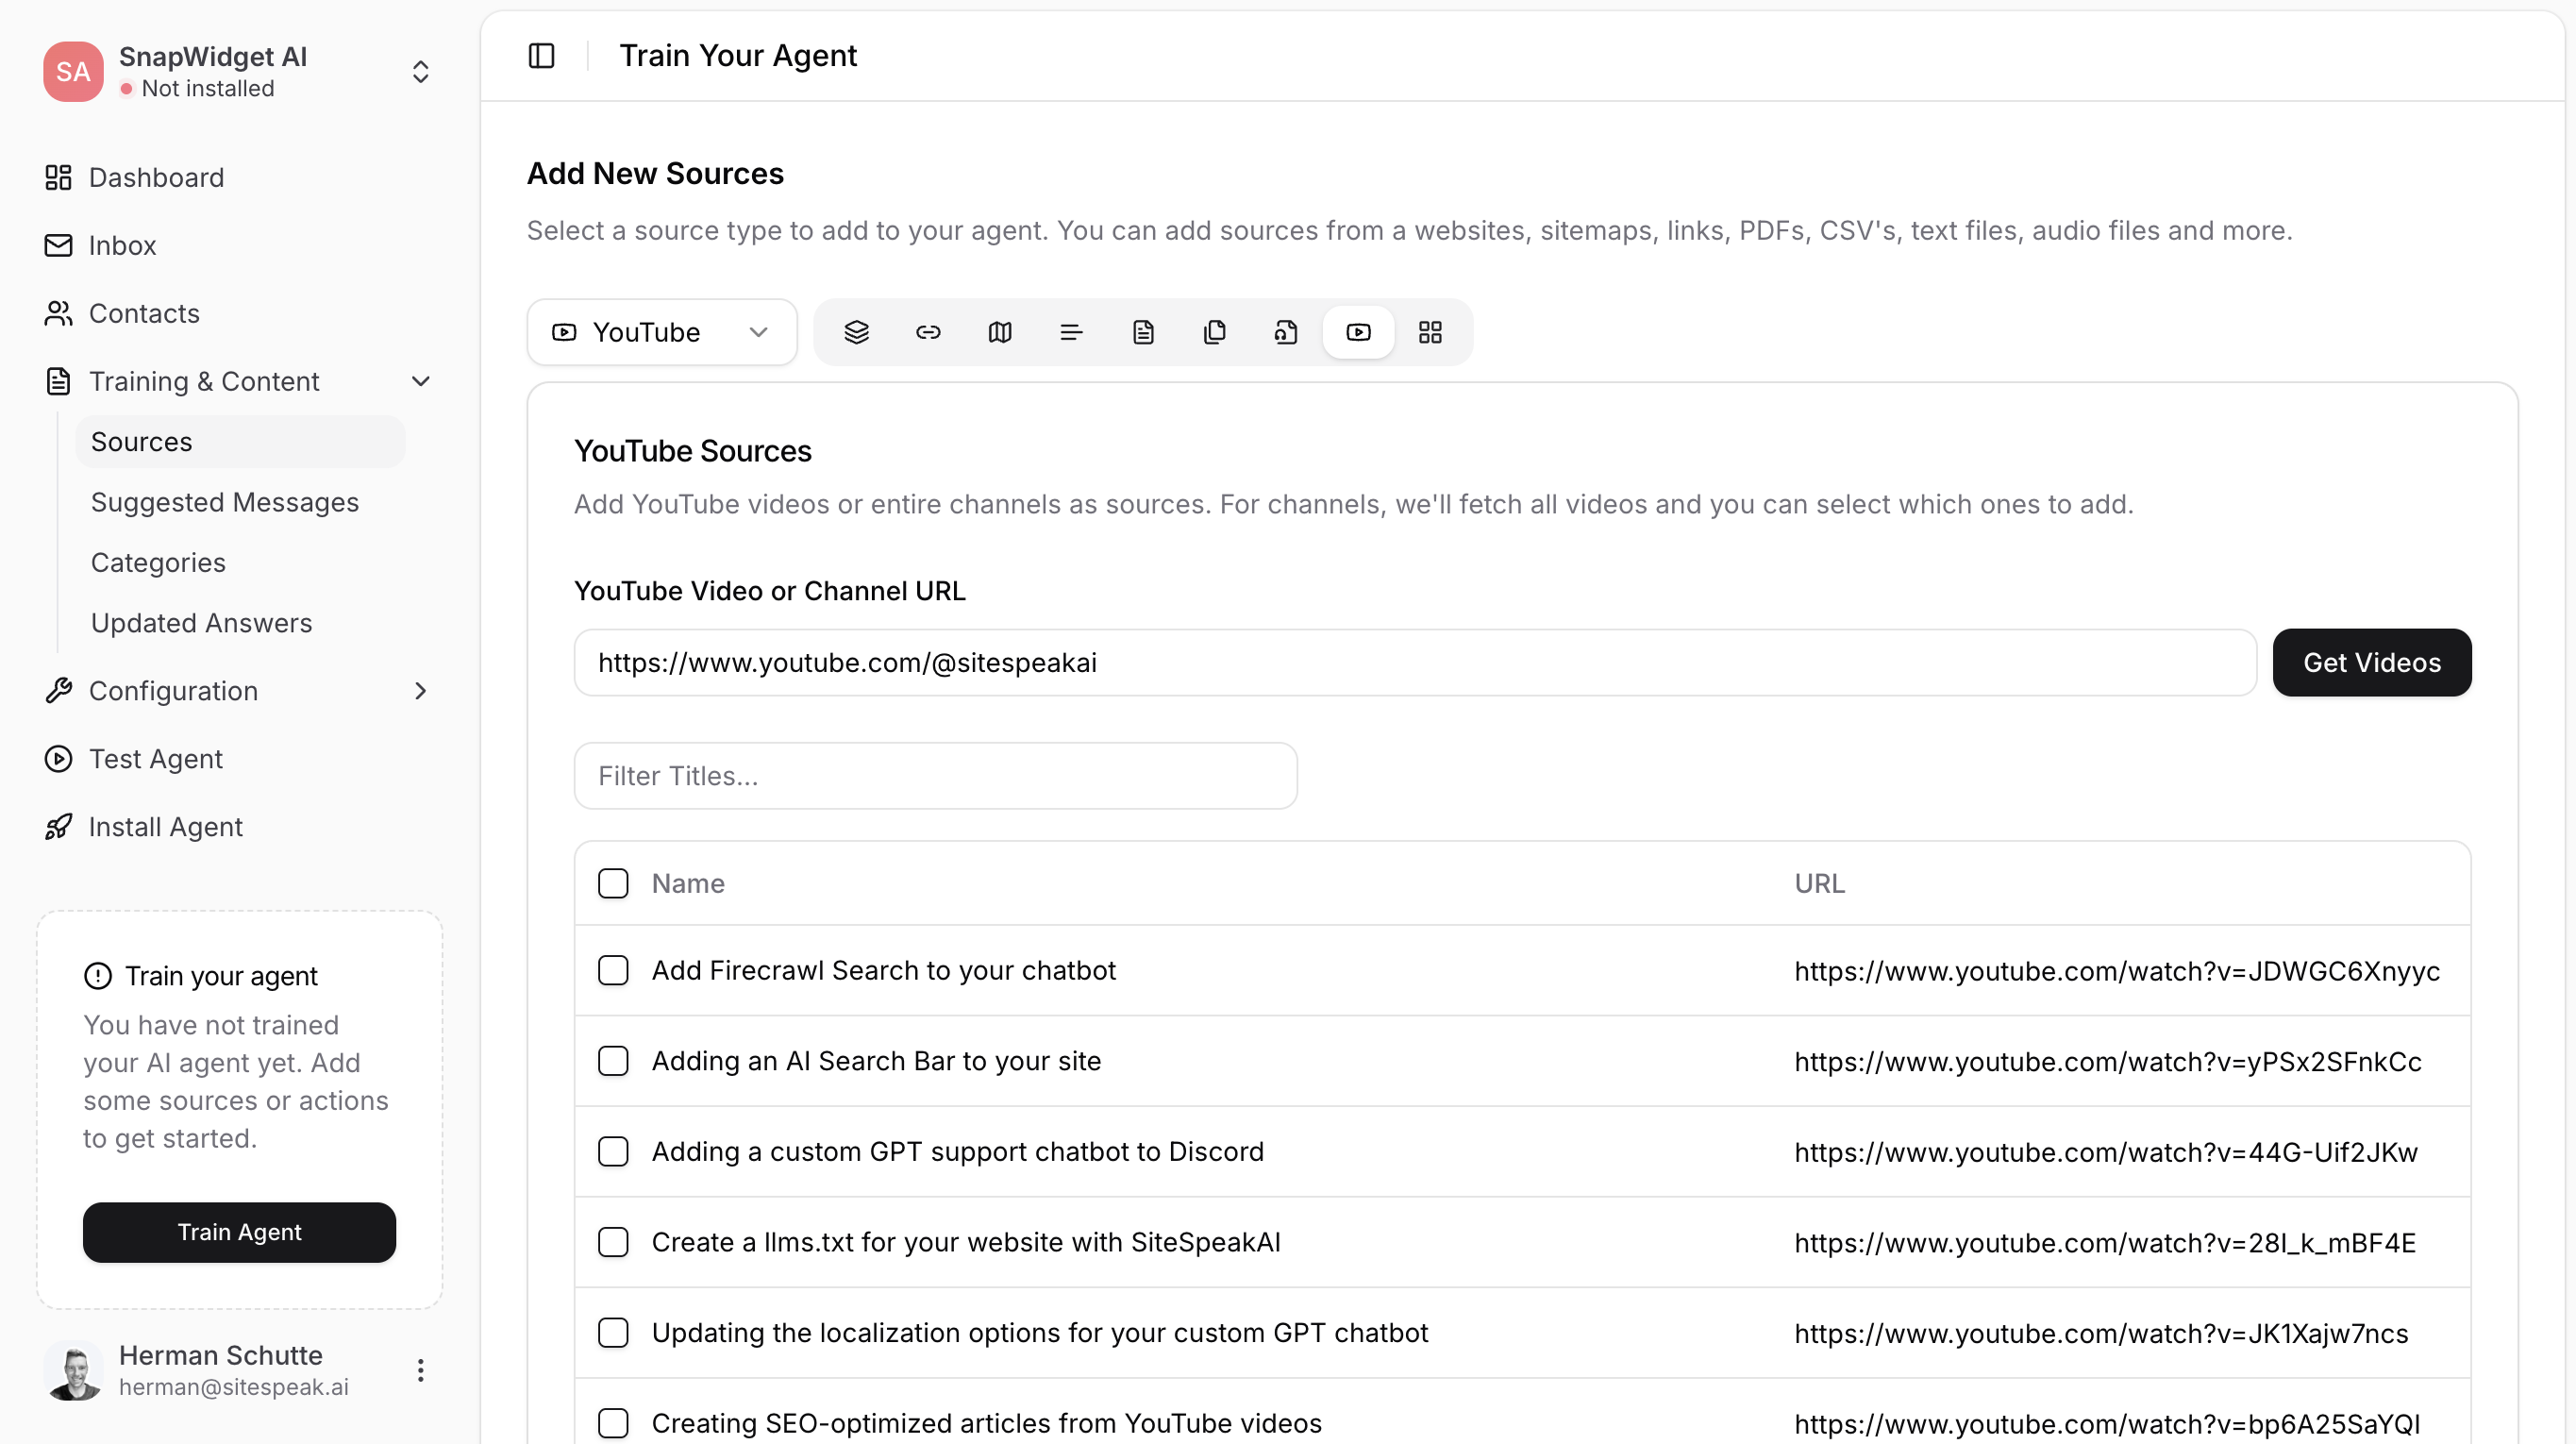
Task: Select the sitemap map source icon
Action: 1000,332
